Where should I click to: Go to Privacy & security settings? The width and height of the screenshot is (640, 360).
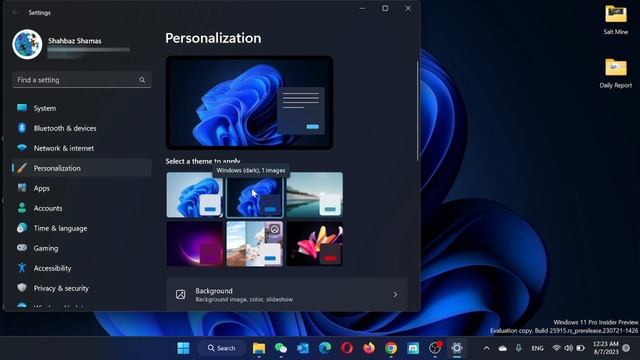point(82,288)
